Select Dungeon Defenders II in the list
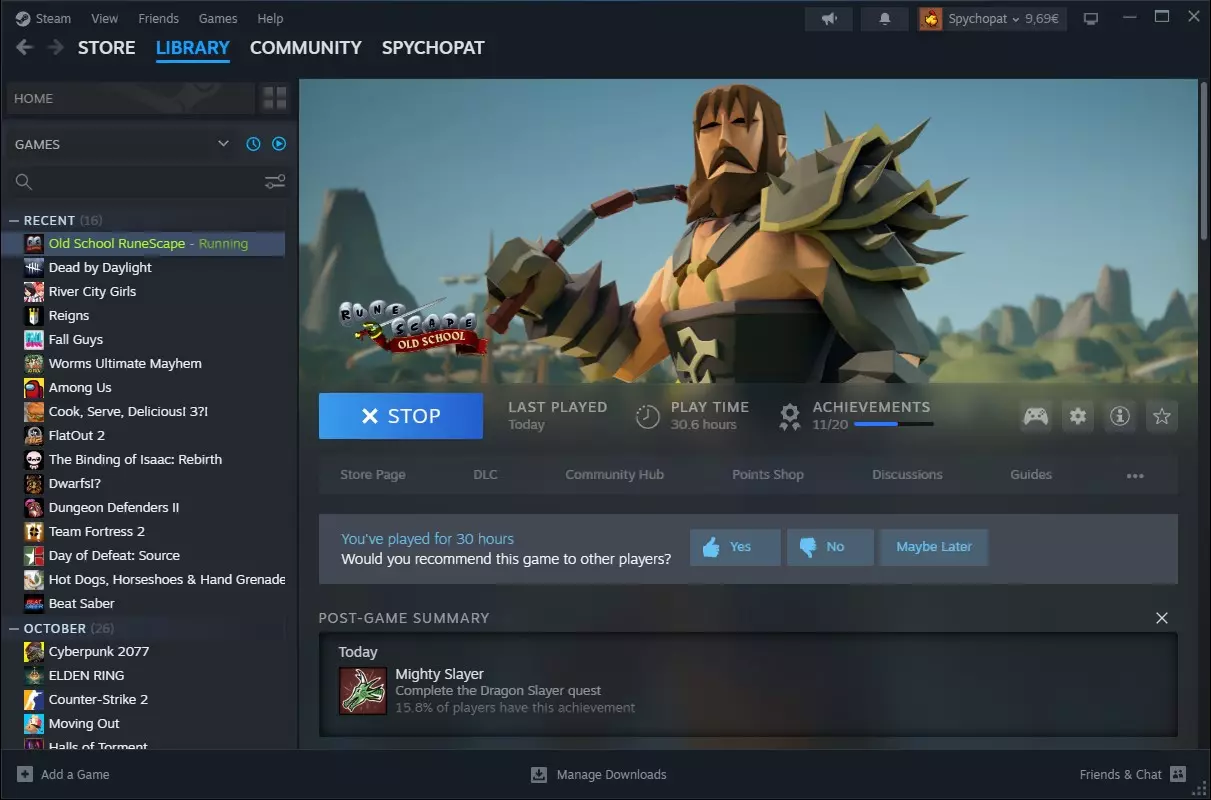The height and width of the screenshot is (800, 1211). pyautogui.click(x=144, y=508)
